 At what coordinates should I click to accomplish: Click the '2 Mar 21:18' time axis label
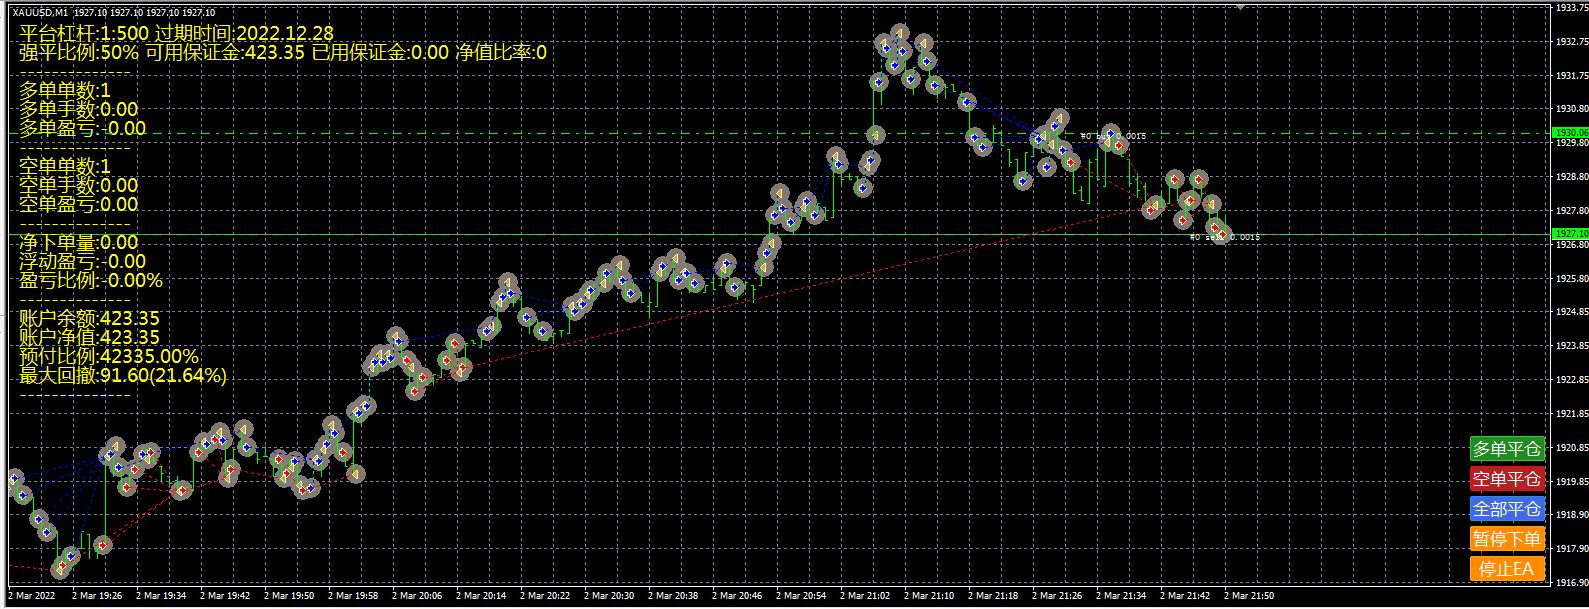(992, 595)
